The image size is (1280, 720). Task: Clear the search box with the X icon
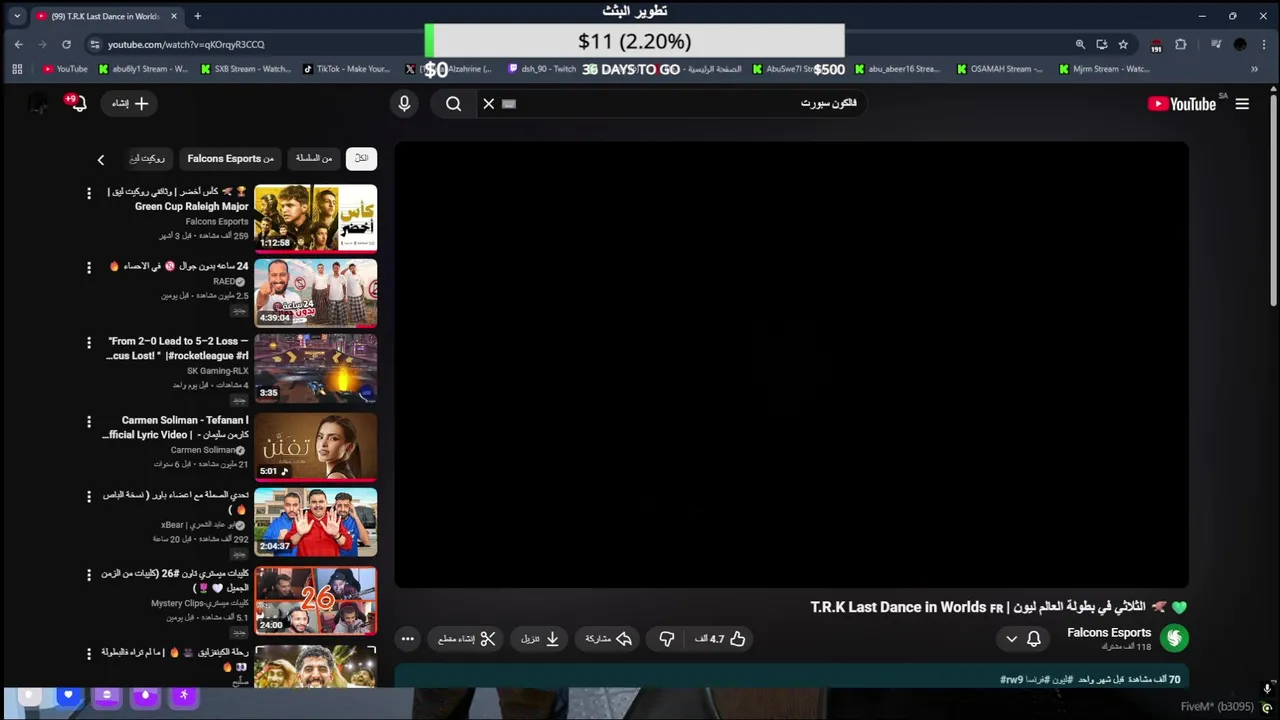[x=488, y=104]
